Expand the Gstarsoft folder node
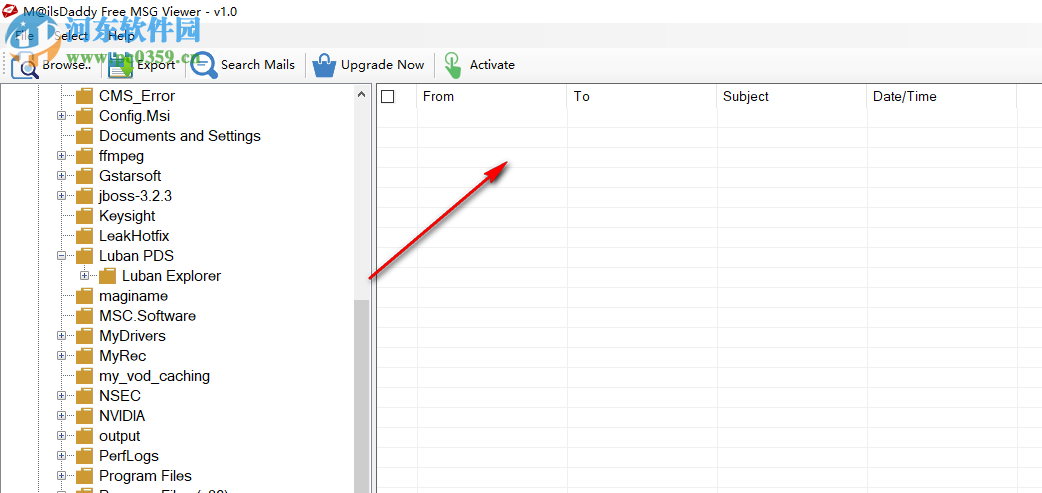1042x493 pixels. [x=62, y=176]
